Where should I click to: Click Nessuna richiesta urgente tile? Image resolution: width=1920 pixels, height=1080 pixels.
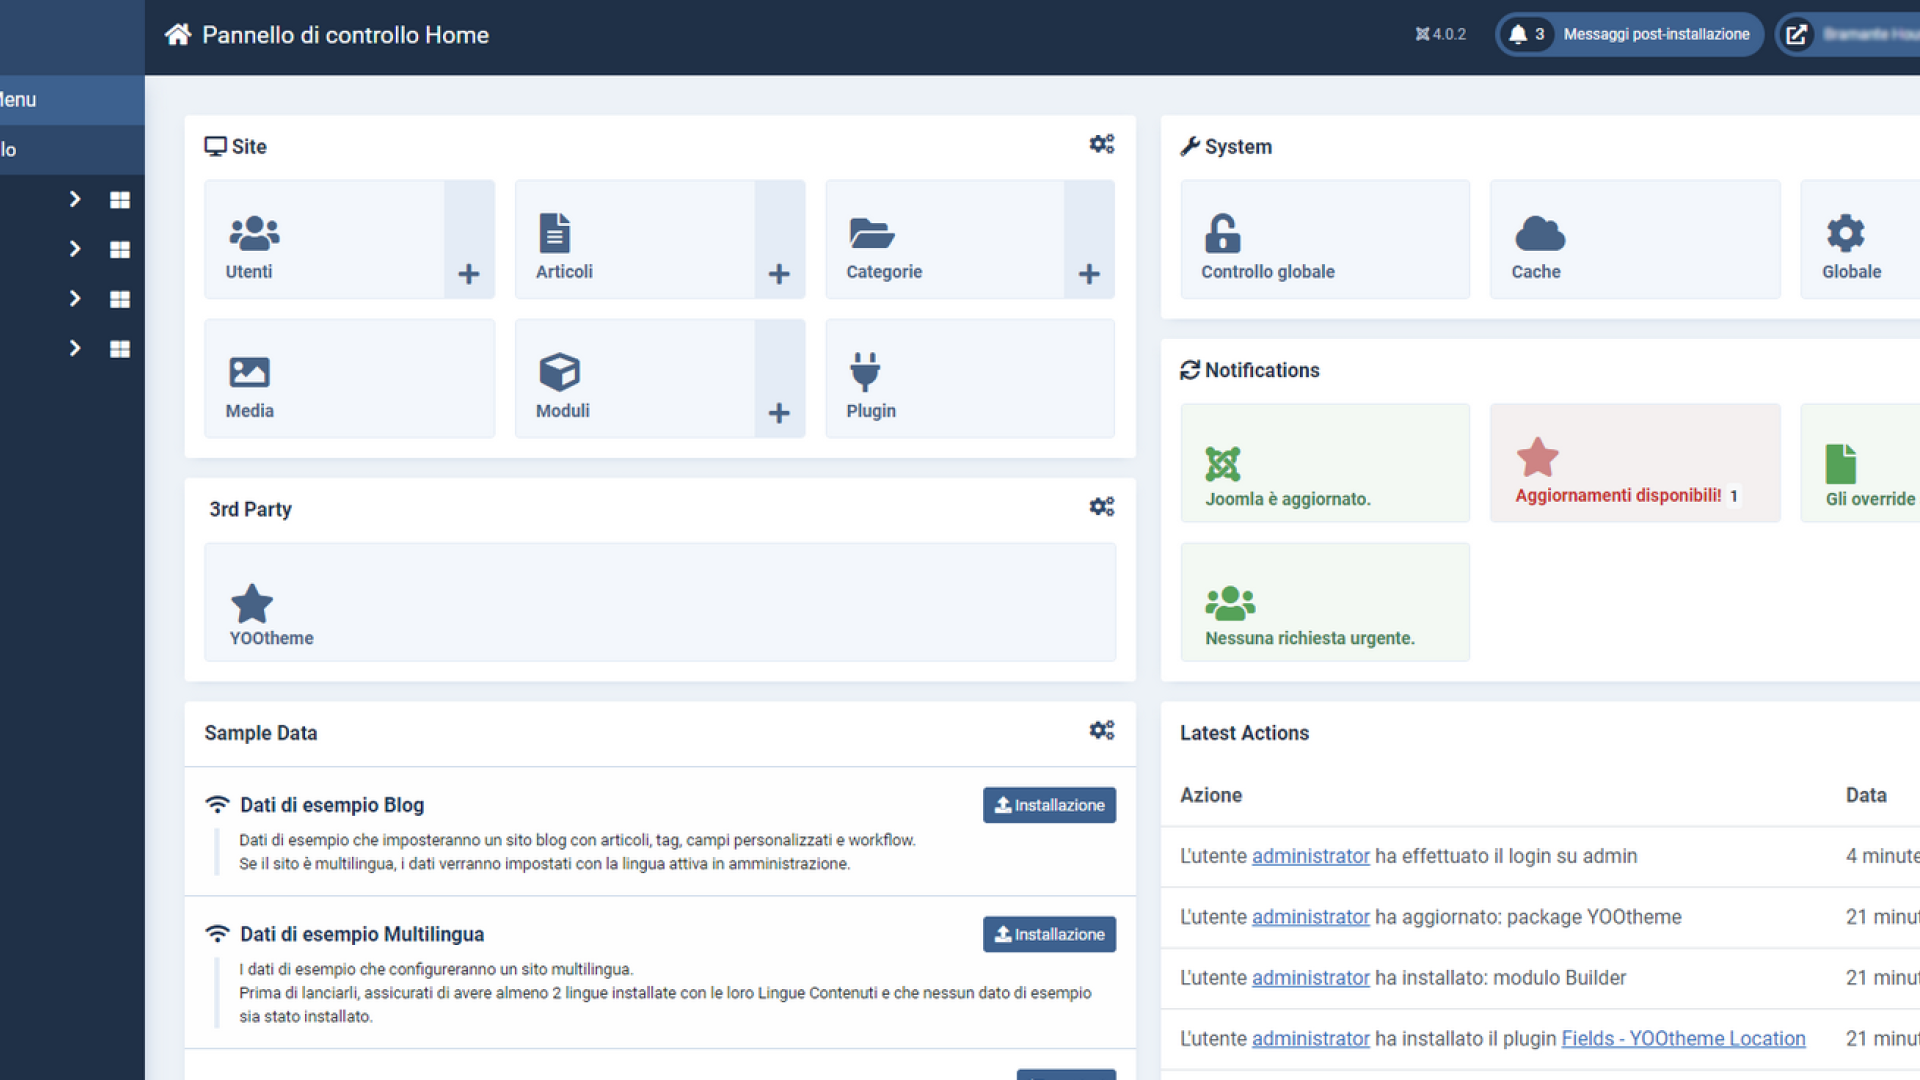[x=1325, y=602]
